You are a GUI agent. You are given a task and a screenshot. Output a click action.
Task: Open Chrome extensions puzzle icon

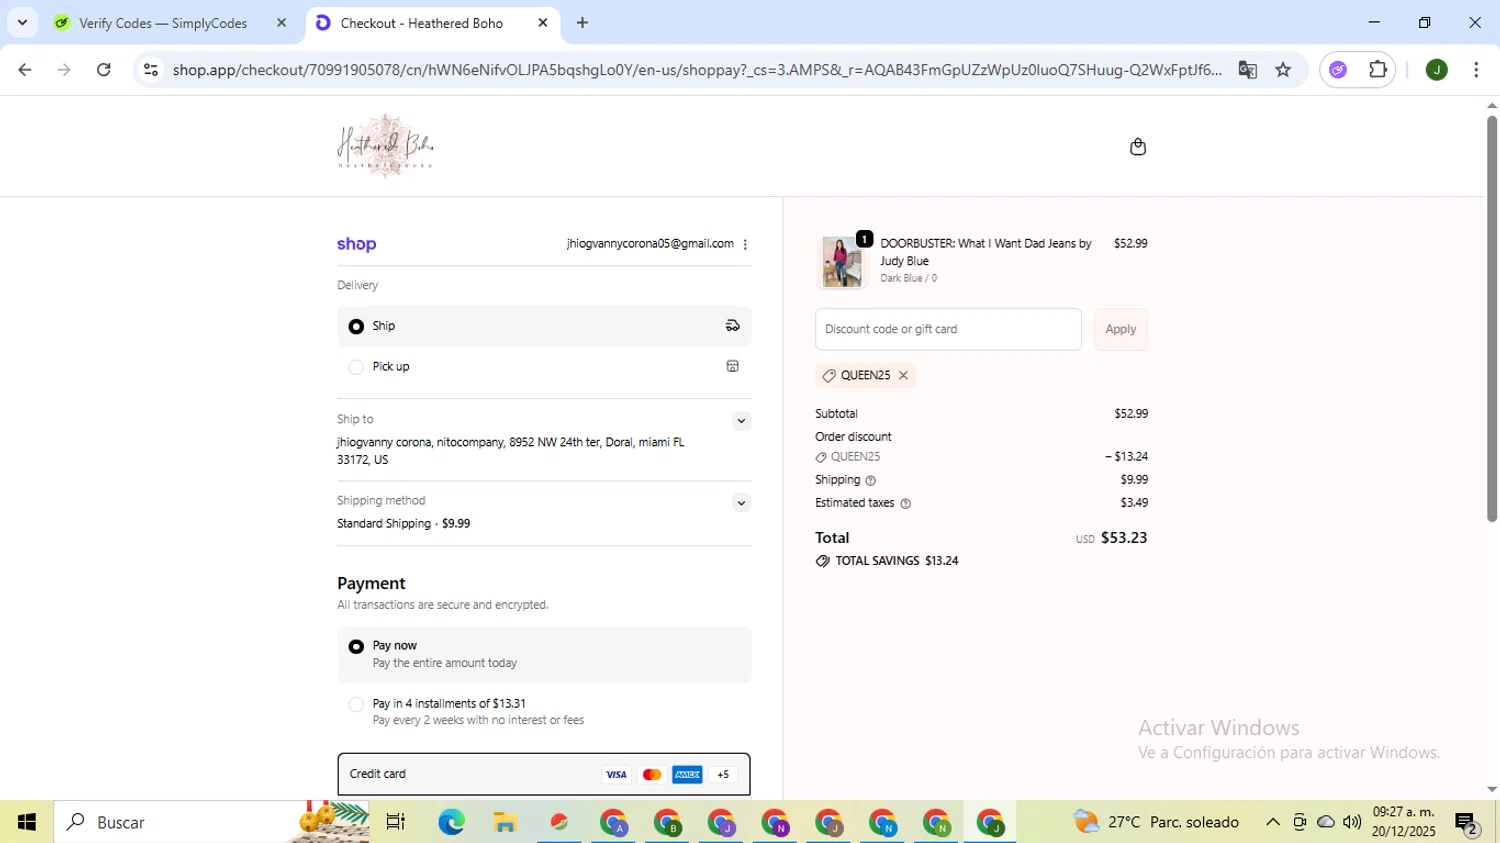click(x=1378, y=70)
